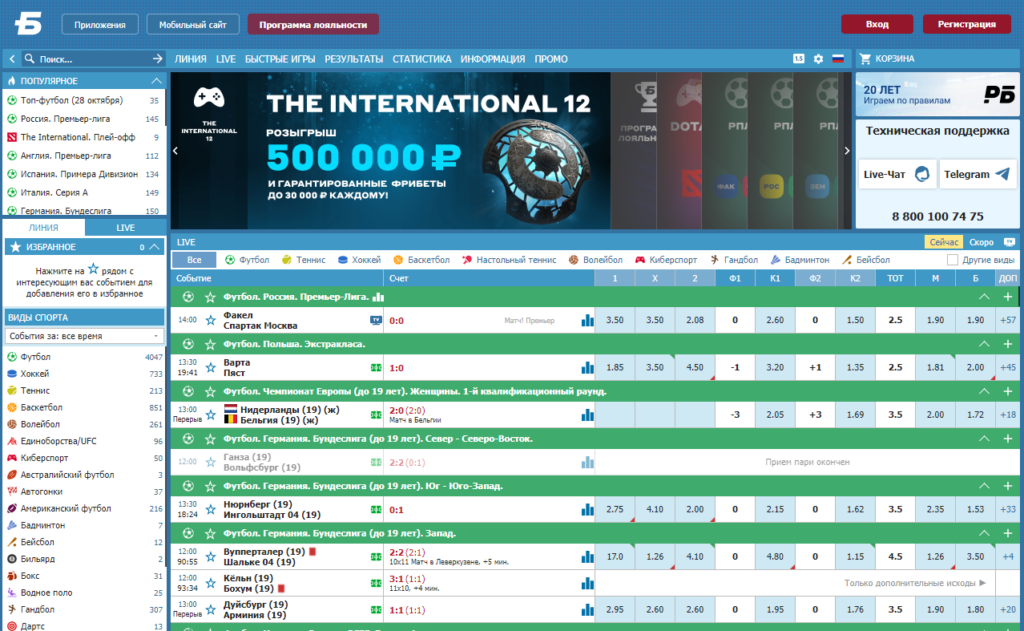Image resolution: width=1024 pixels, height=631 pixels.
Task: Open the settings gear icon in navigation bar
Action: click(x=818, y=59)
